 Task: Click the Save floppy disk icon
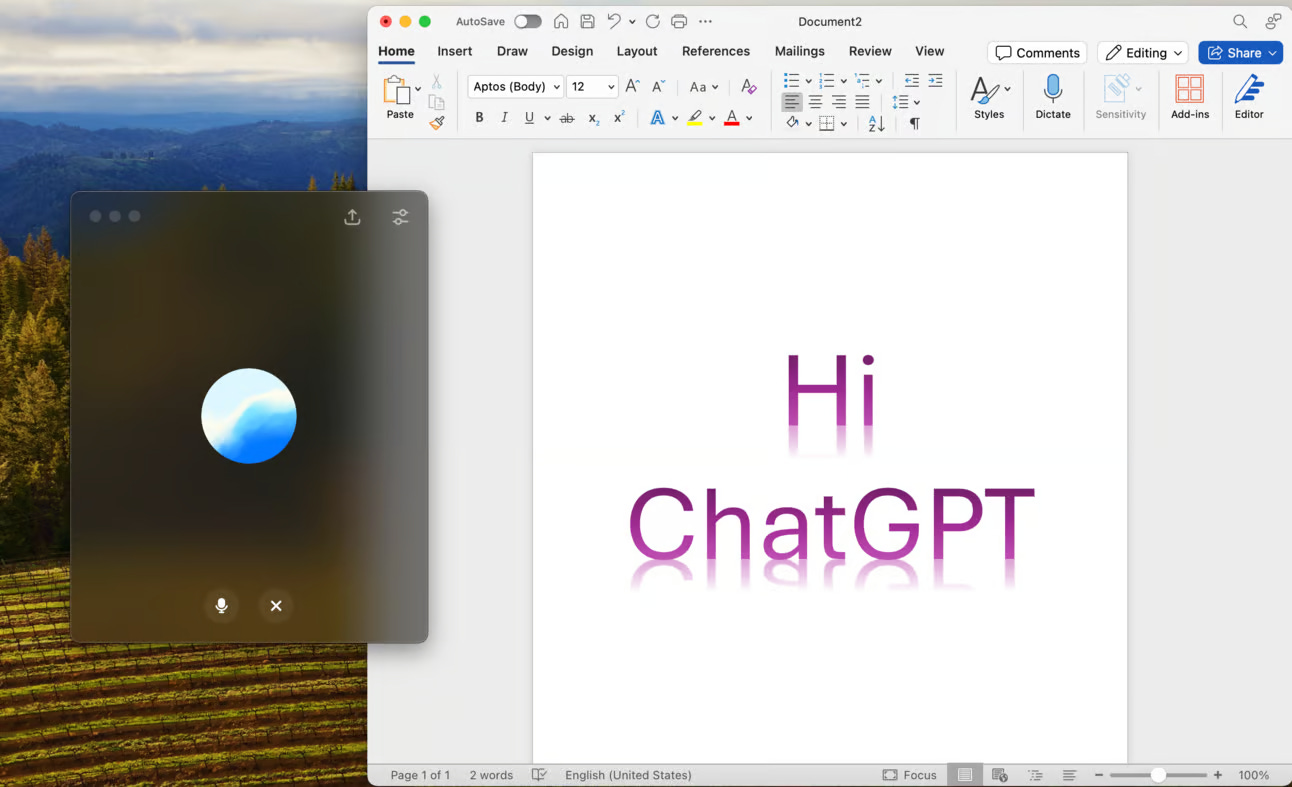coord(588,21)
